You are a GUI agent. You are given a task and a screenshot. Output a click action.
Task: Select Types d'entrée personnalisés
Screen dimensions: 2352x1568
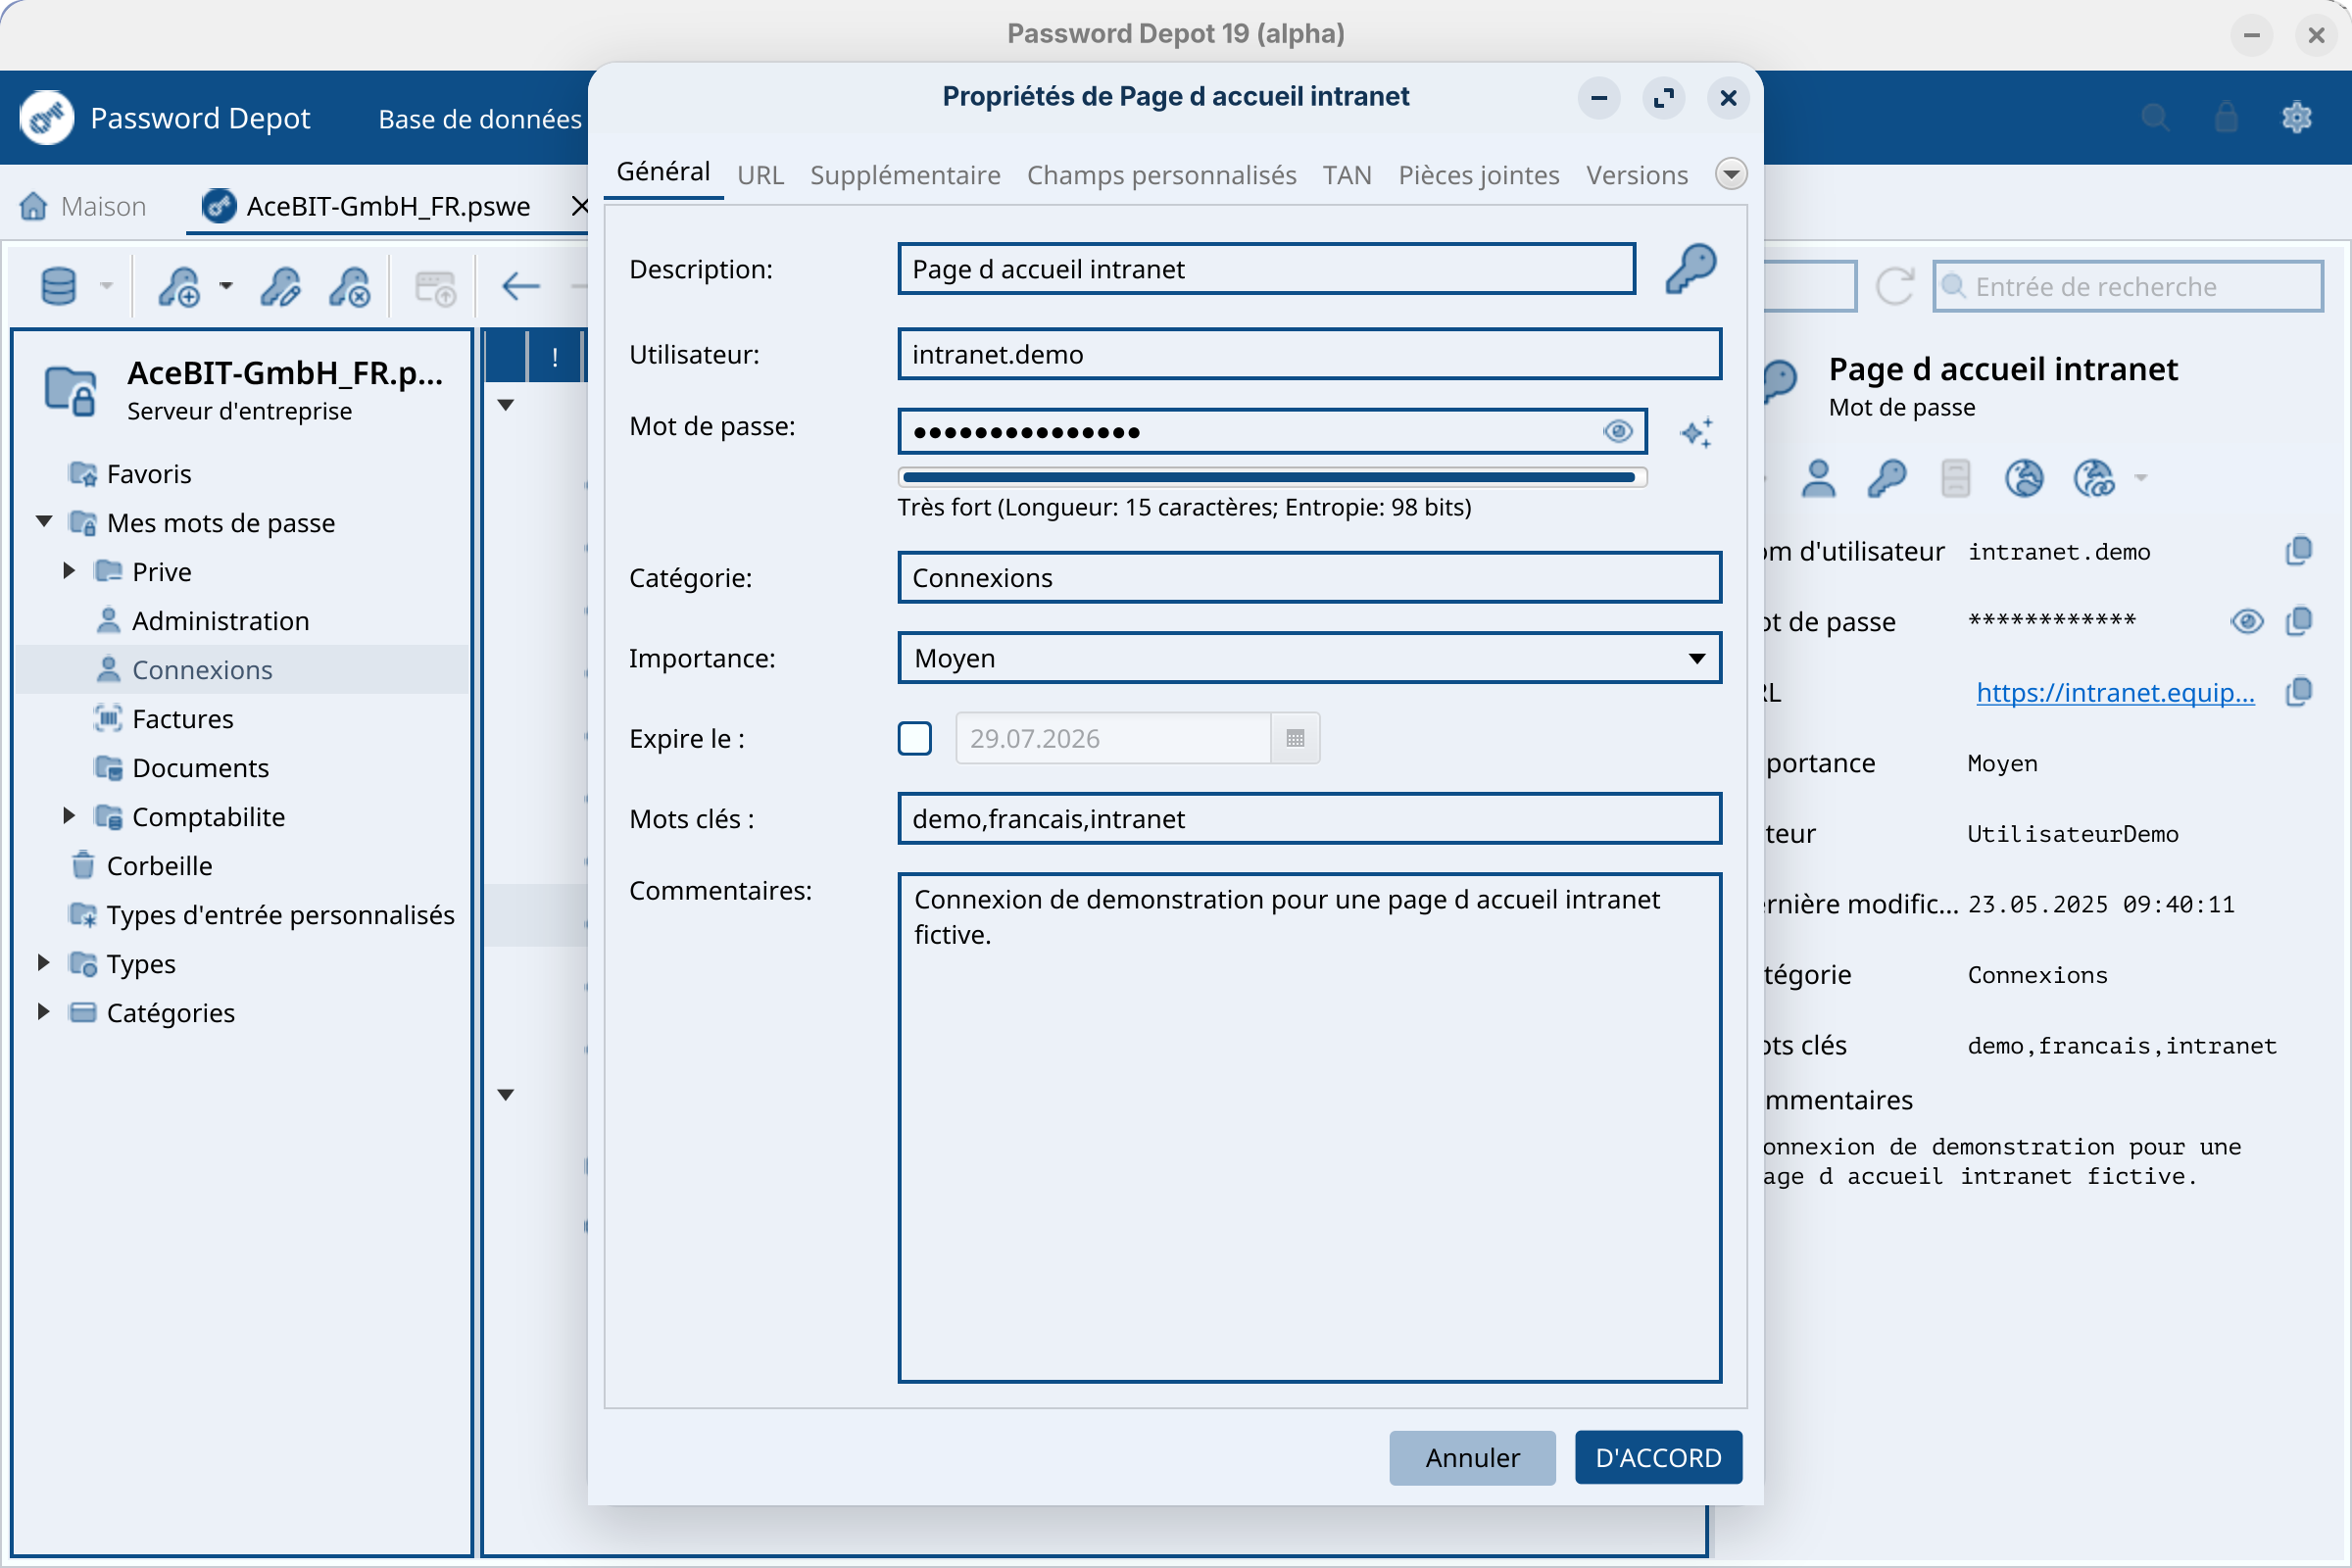[x=280, y=915]
